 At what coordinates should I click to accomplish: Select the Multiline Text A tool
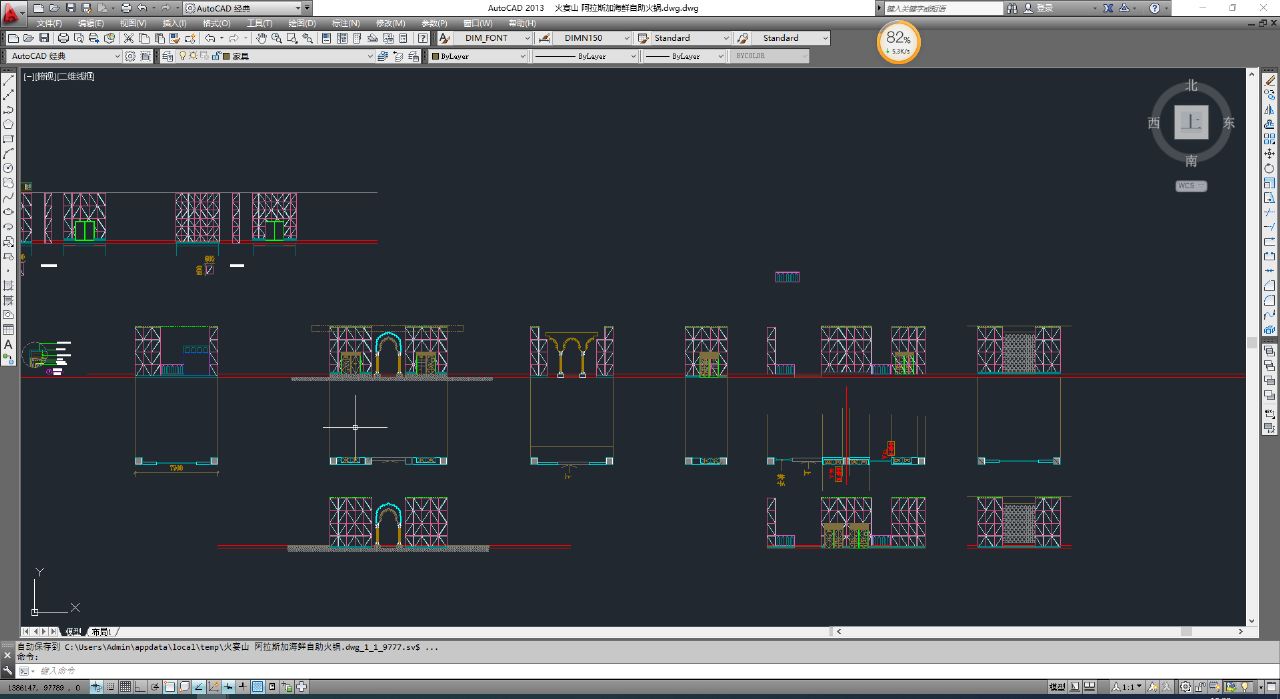(8, 344)
